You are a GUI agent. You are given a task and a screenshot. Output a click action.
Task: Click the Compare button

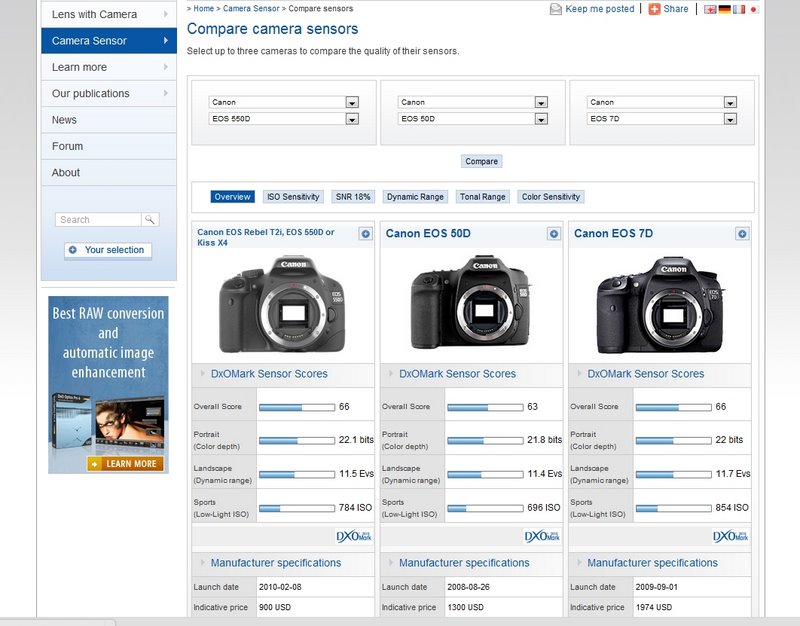tap(481, 161)
